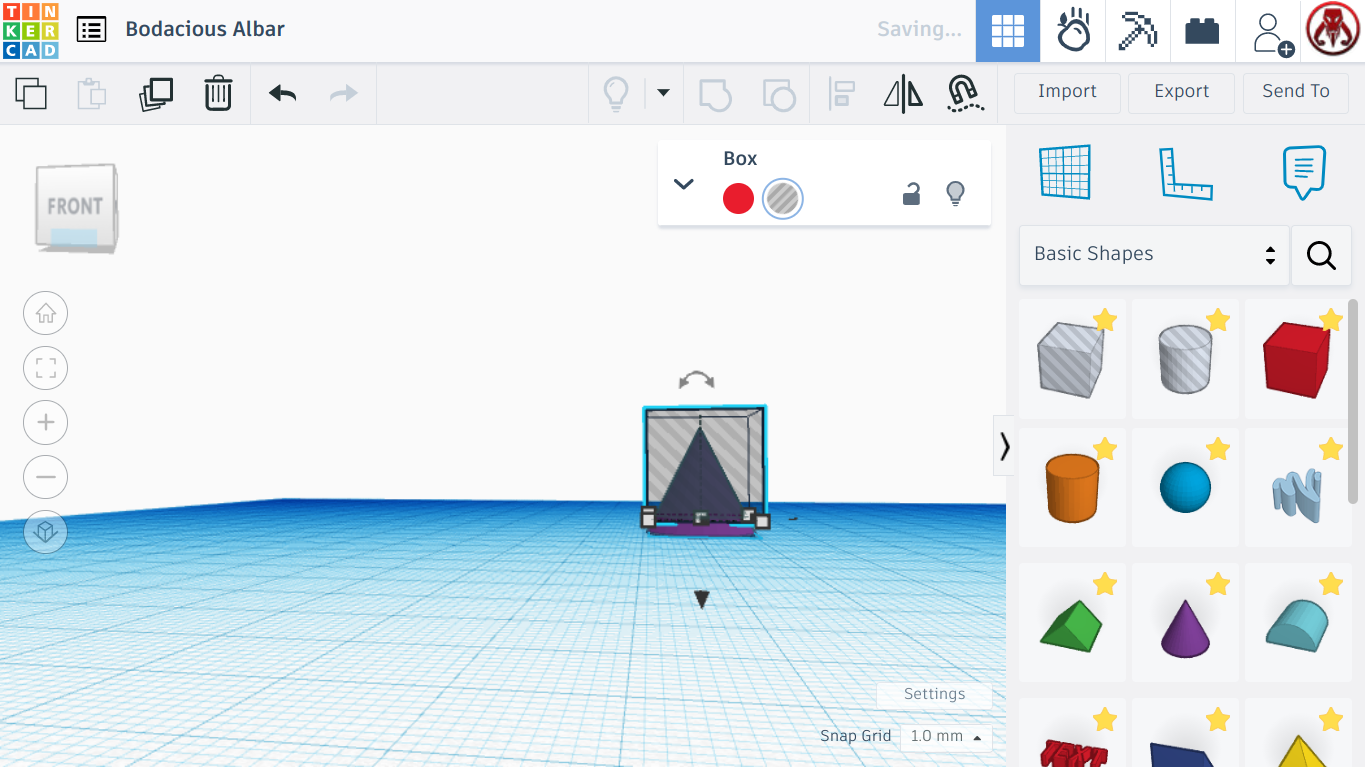Select the striped Hole swatch

(x=782, y=199)
